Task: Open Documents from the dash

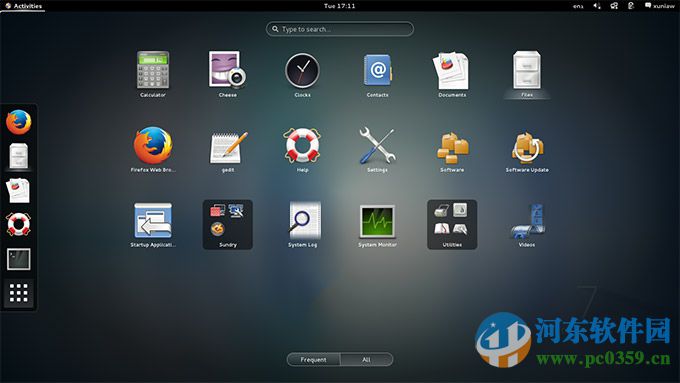Action: pyautogui.click(x=18, y=190)
